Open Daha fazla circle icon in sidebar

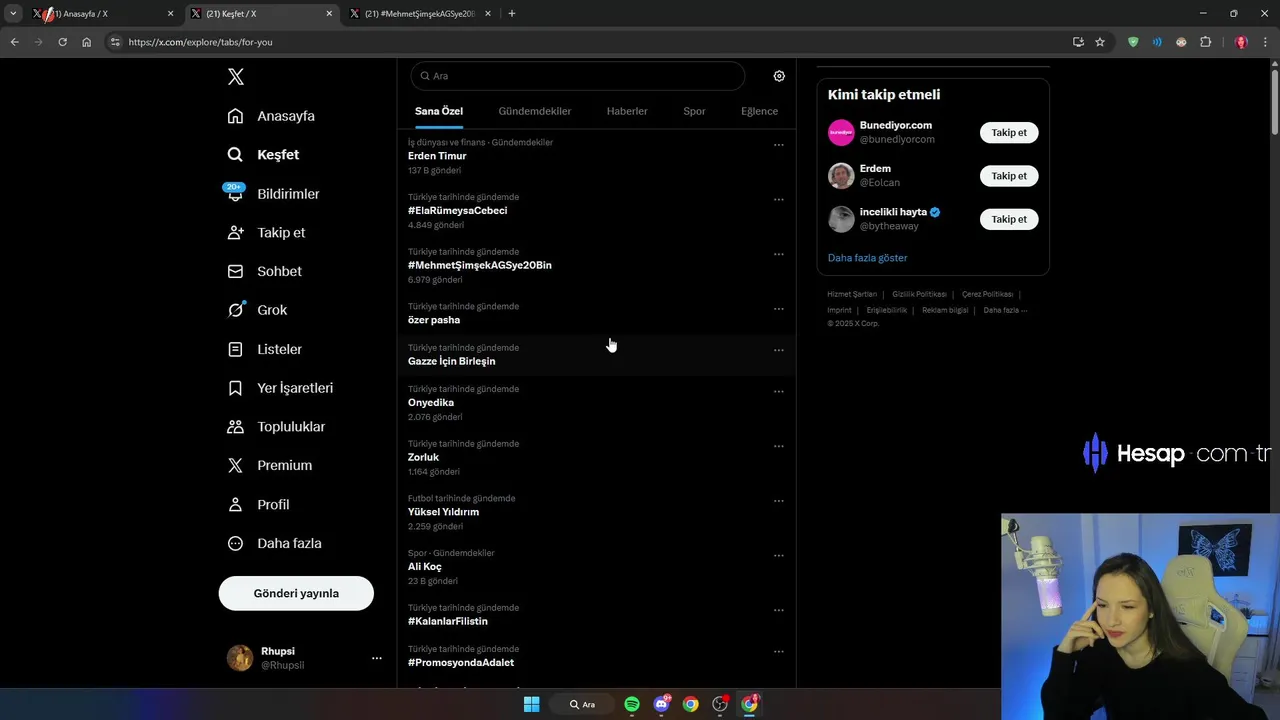pos(235,543)
